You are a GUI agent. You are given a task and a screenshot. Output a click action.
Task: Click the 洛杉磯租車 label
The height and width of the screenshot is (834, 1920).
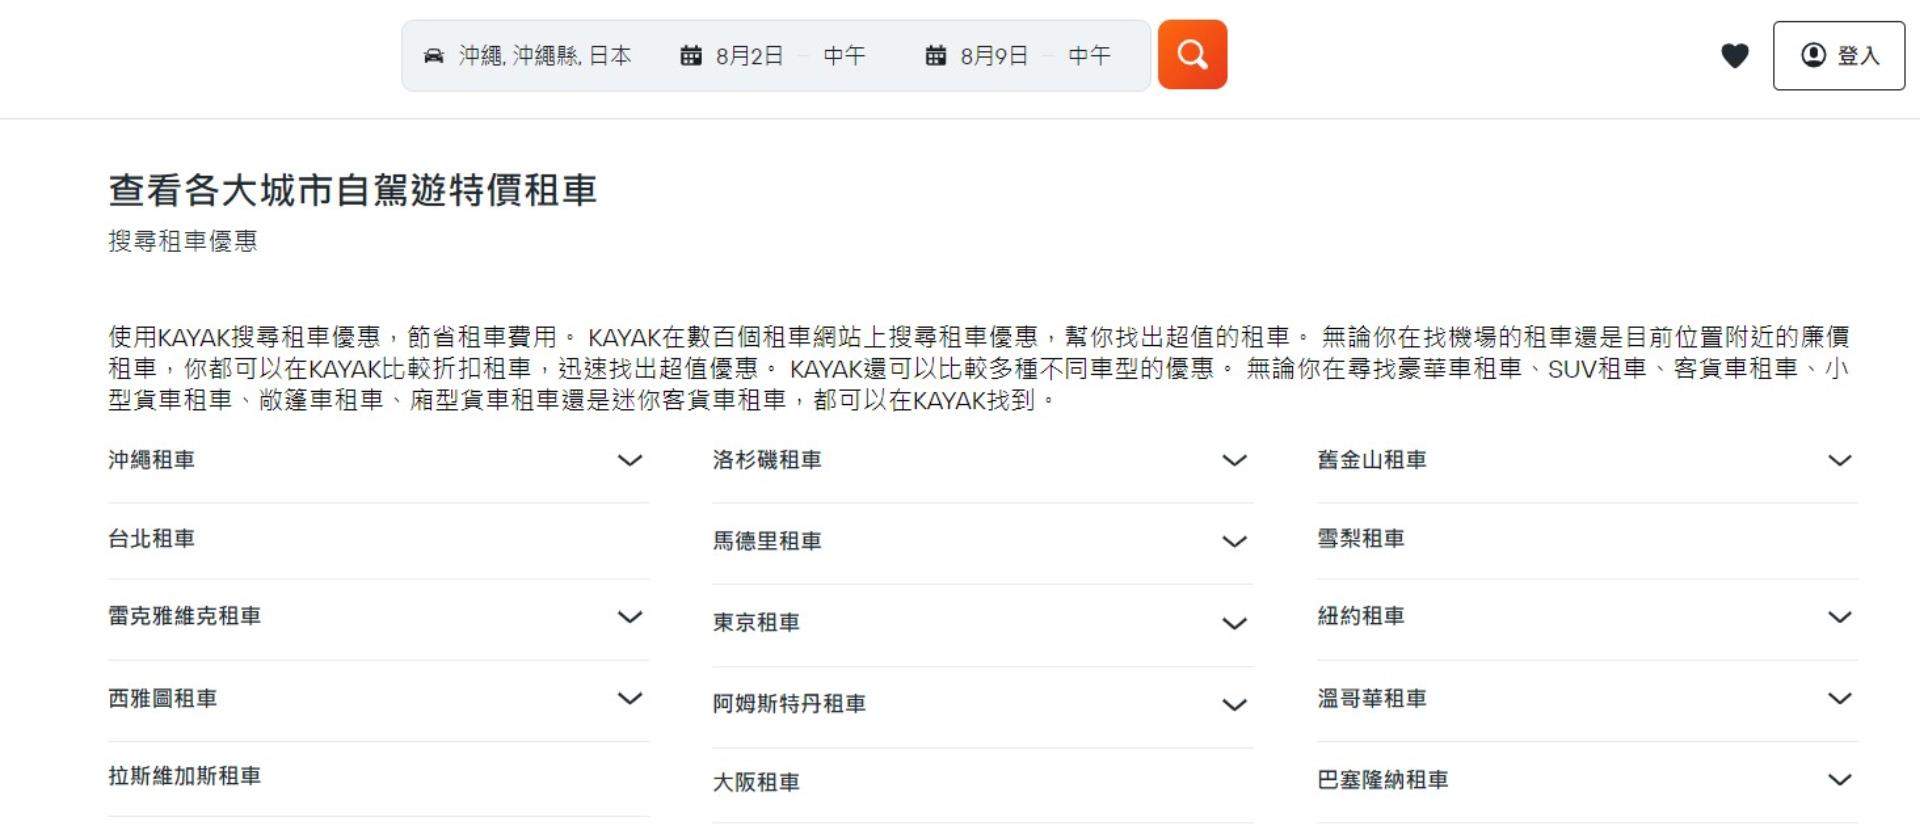(767, 460)
